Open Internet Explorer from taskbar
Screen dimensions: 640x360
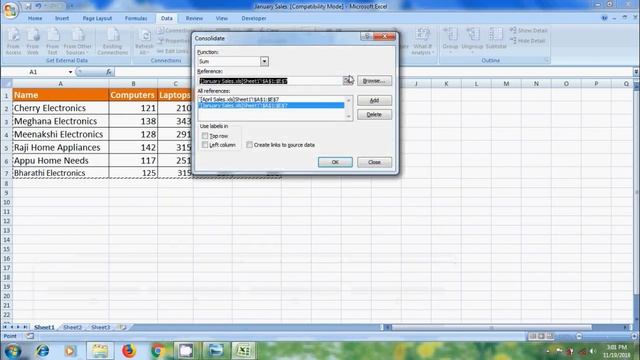point(42,351)
